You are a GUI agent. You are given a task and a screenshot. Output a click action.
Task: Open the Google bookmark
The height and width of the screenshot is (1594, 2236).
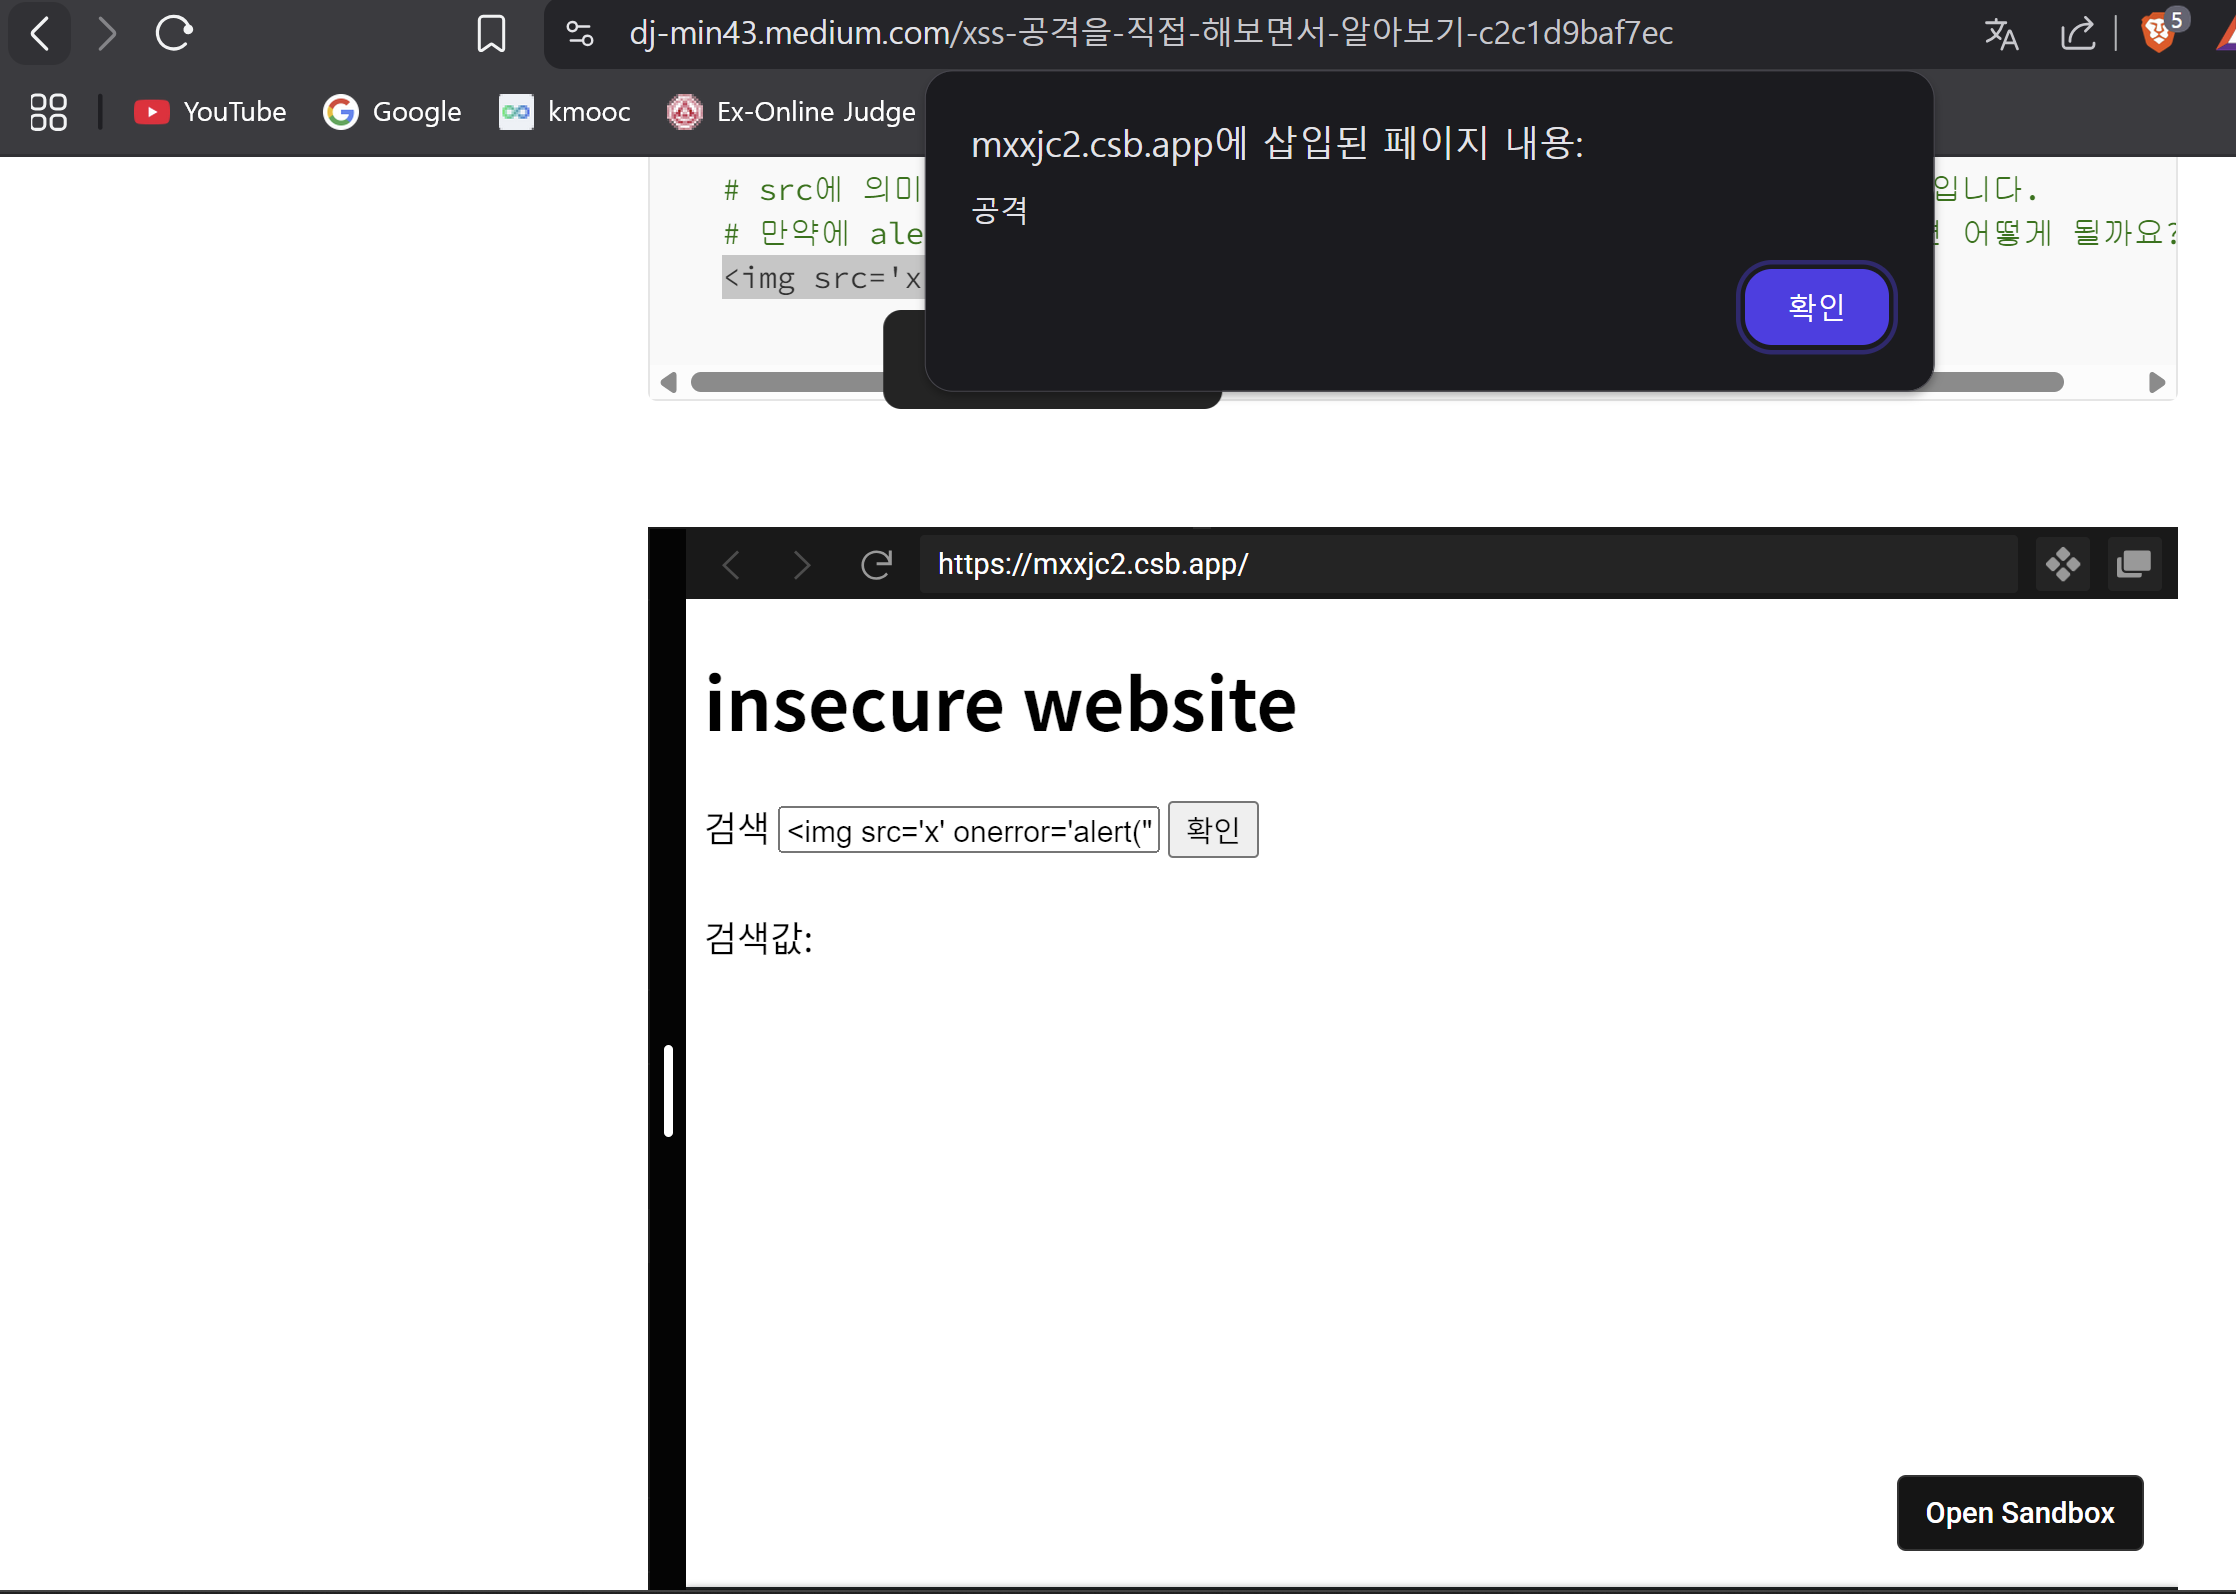click(x=392, y=111)
